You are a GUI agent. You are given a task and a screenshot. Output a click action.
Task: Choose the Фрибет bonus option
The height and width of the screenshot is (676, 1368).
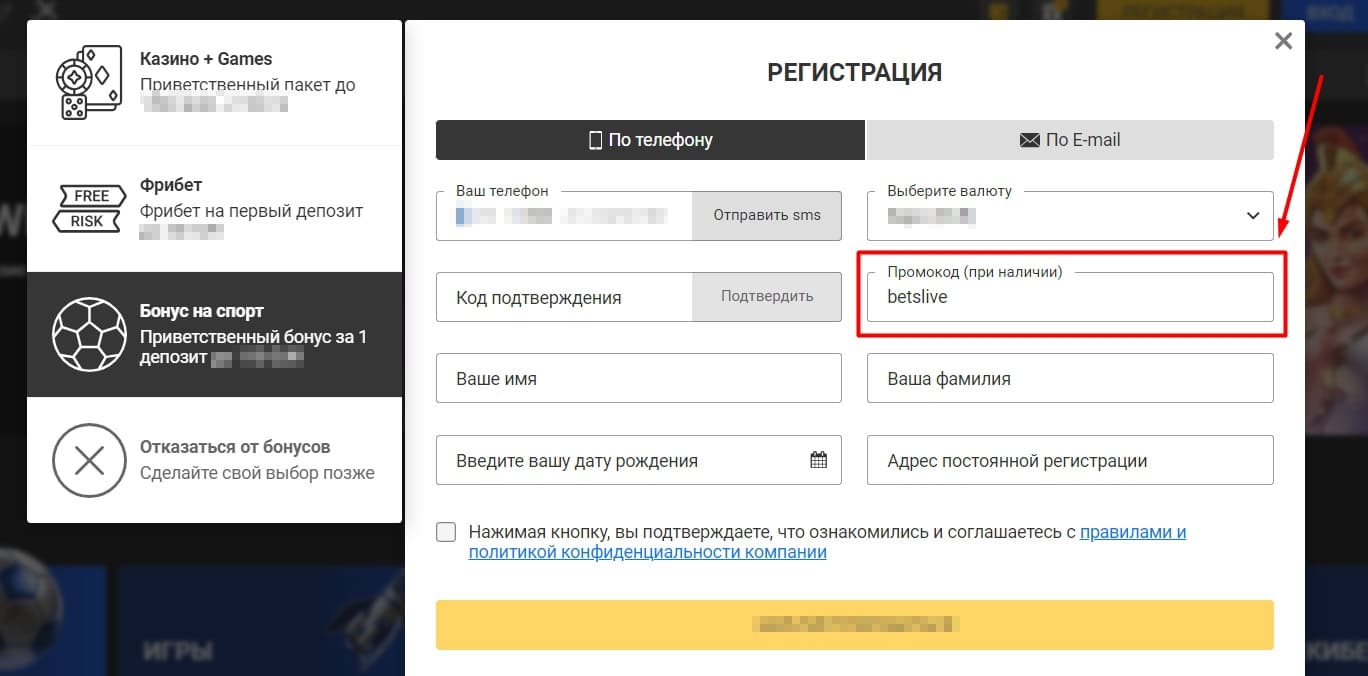214,209
